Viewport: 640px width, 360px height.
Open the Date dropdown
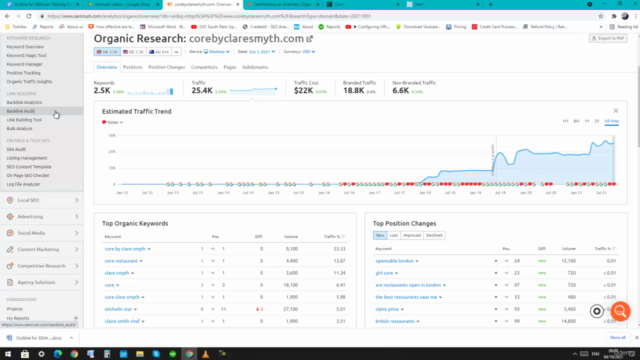click(262, 52)
